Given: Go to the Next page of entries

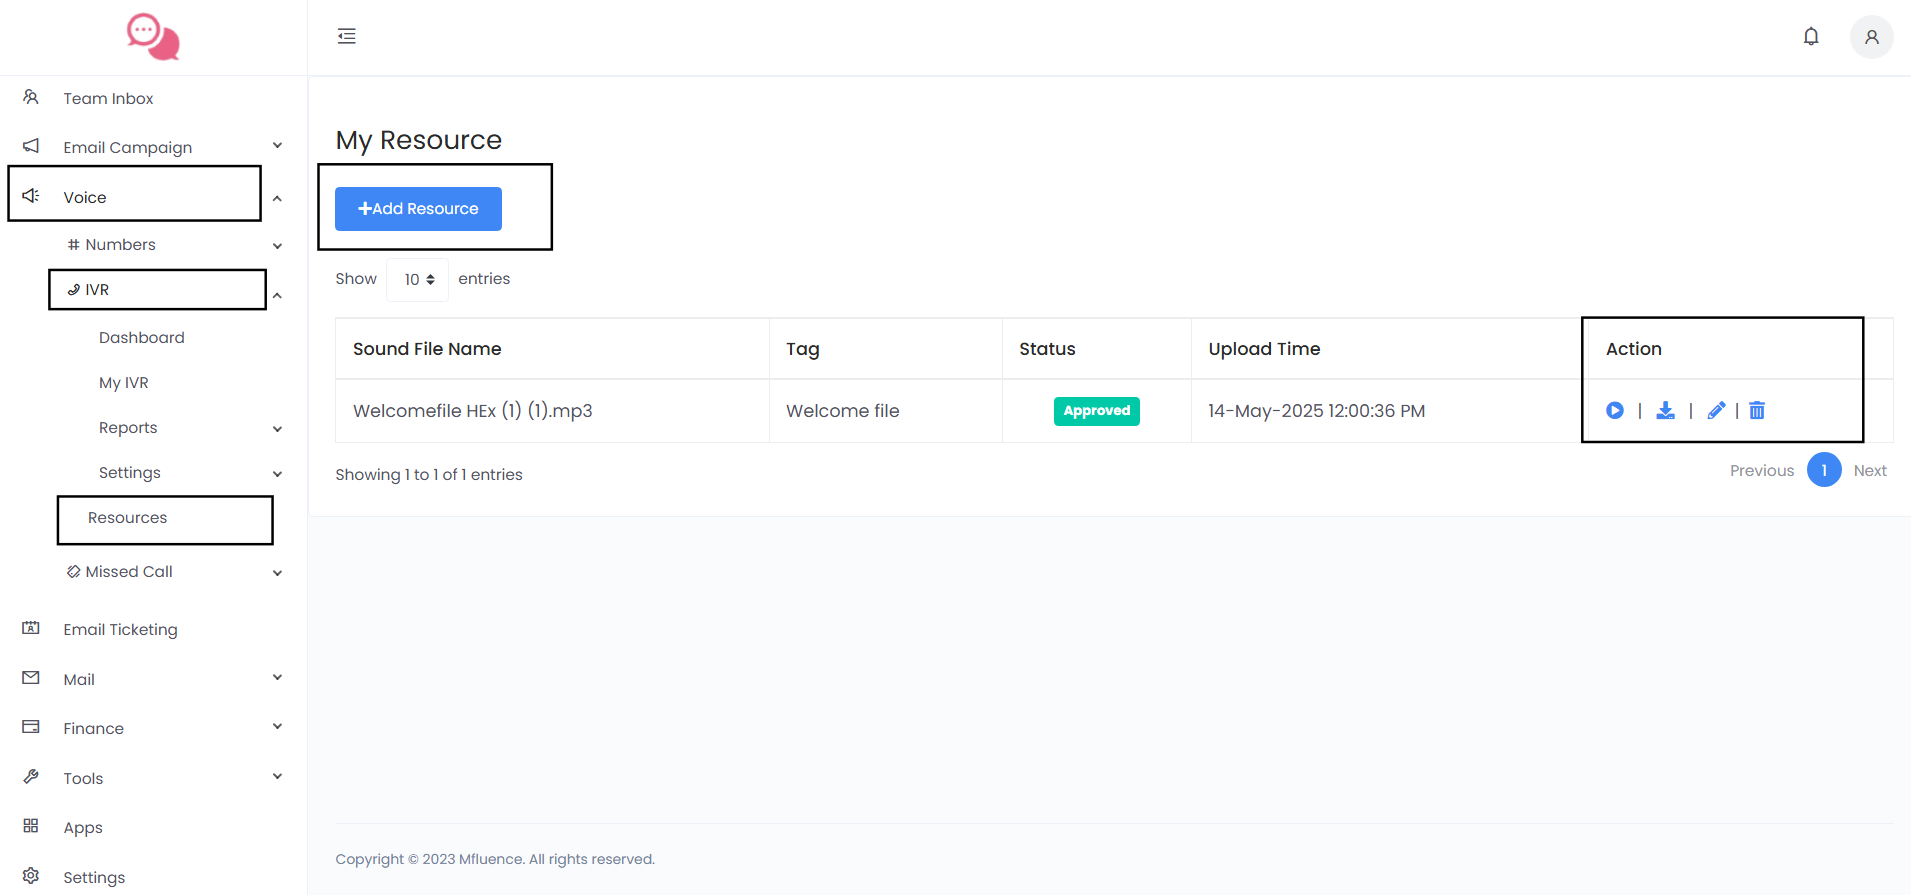Looking at the screenshot, I should pos(1869,471).
